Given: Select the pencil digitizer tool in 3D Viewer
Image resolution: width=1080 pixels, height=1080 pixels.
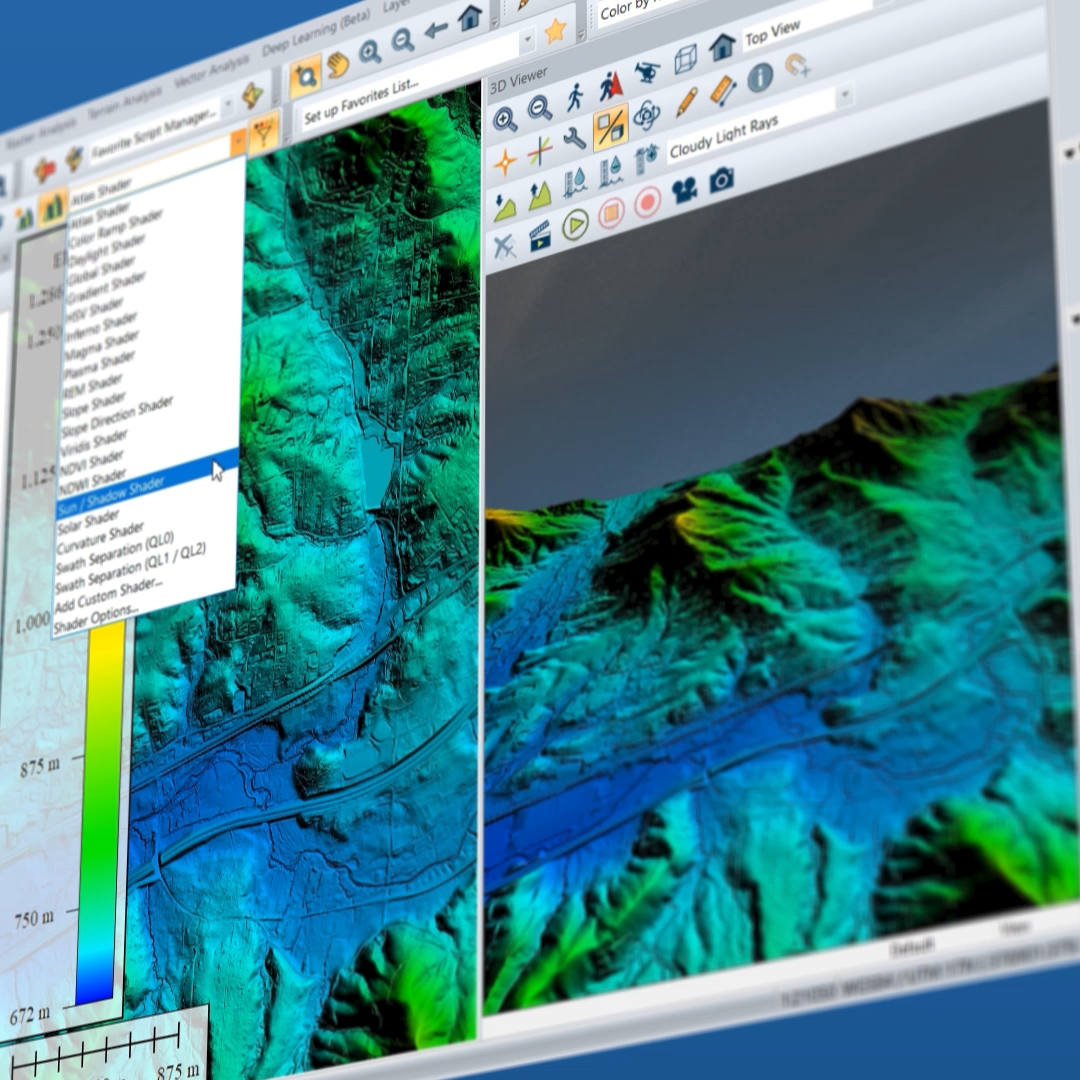Looking at the screenshot, I should (x=687, y=101).
